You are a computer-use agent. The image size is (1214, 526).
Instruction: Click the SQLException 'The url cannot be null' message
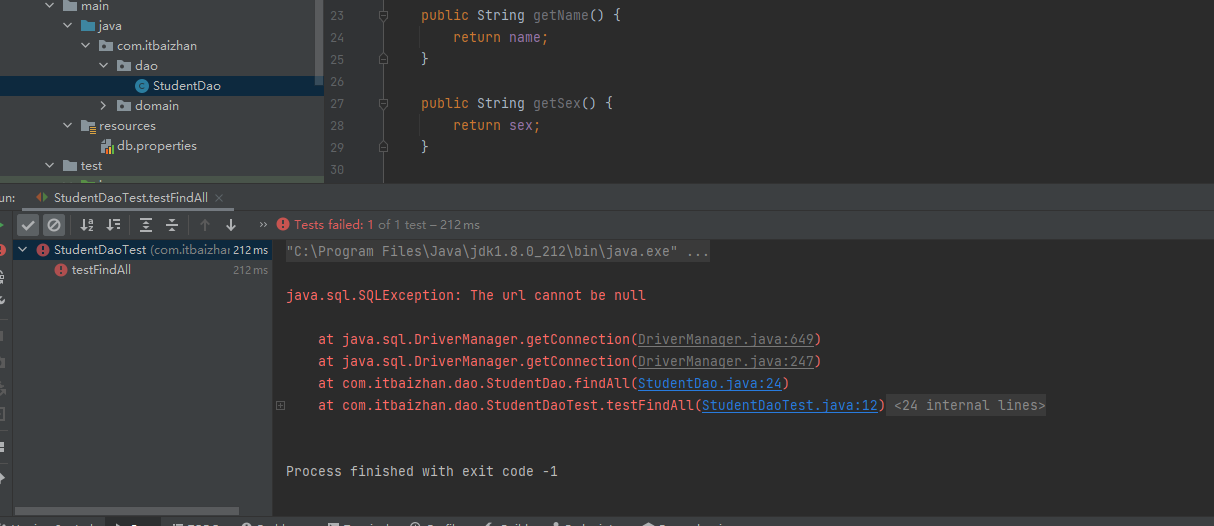coord(466,296)
